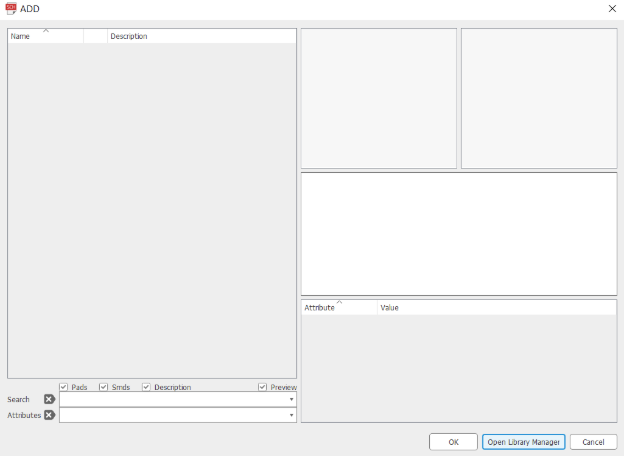Open Library Manager
Screen dimensions: 626x456
523,442
